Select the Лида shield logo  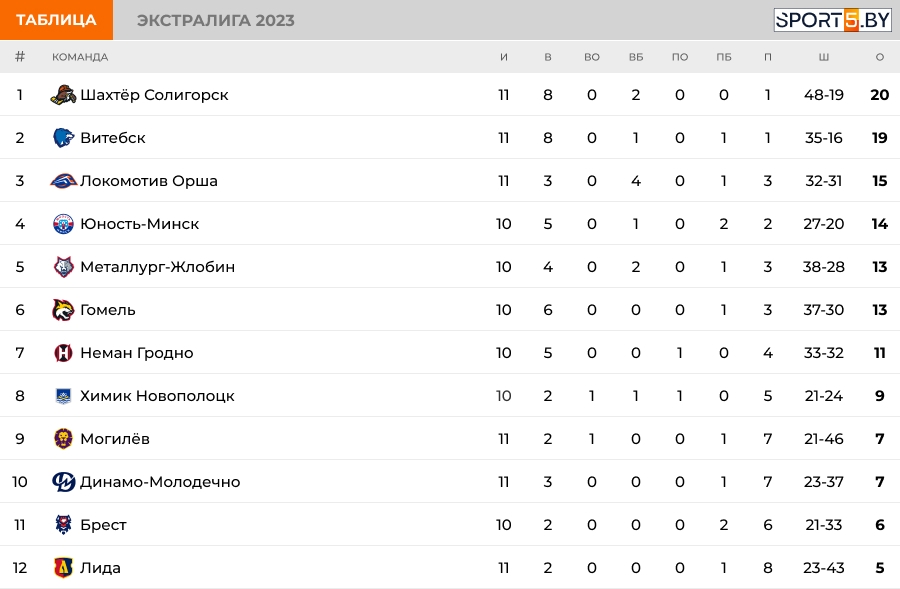click(63, 568)
